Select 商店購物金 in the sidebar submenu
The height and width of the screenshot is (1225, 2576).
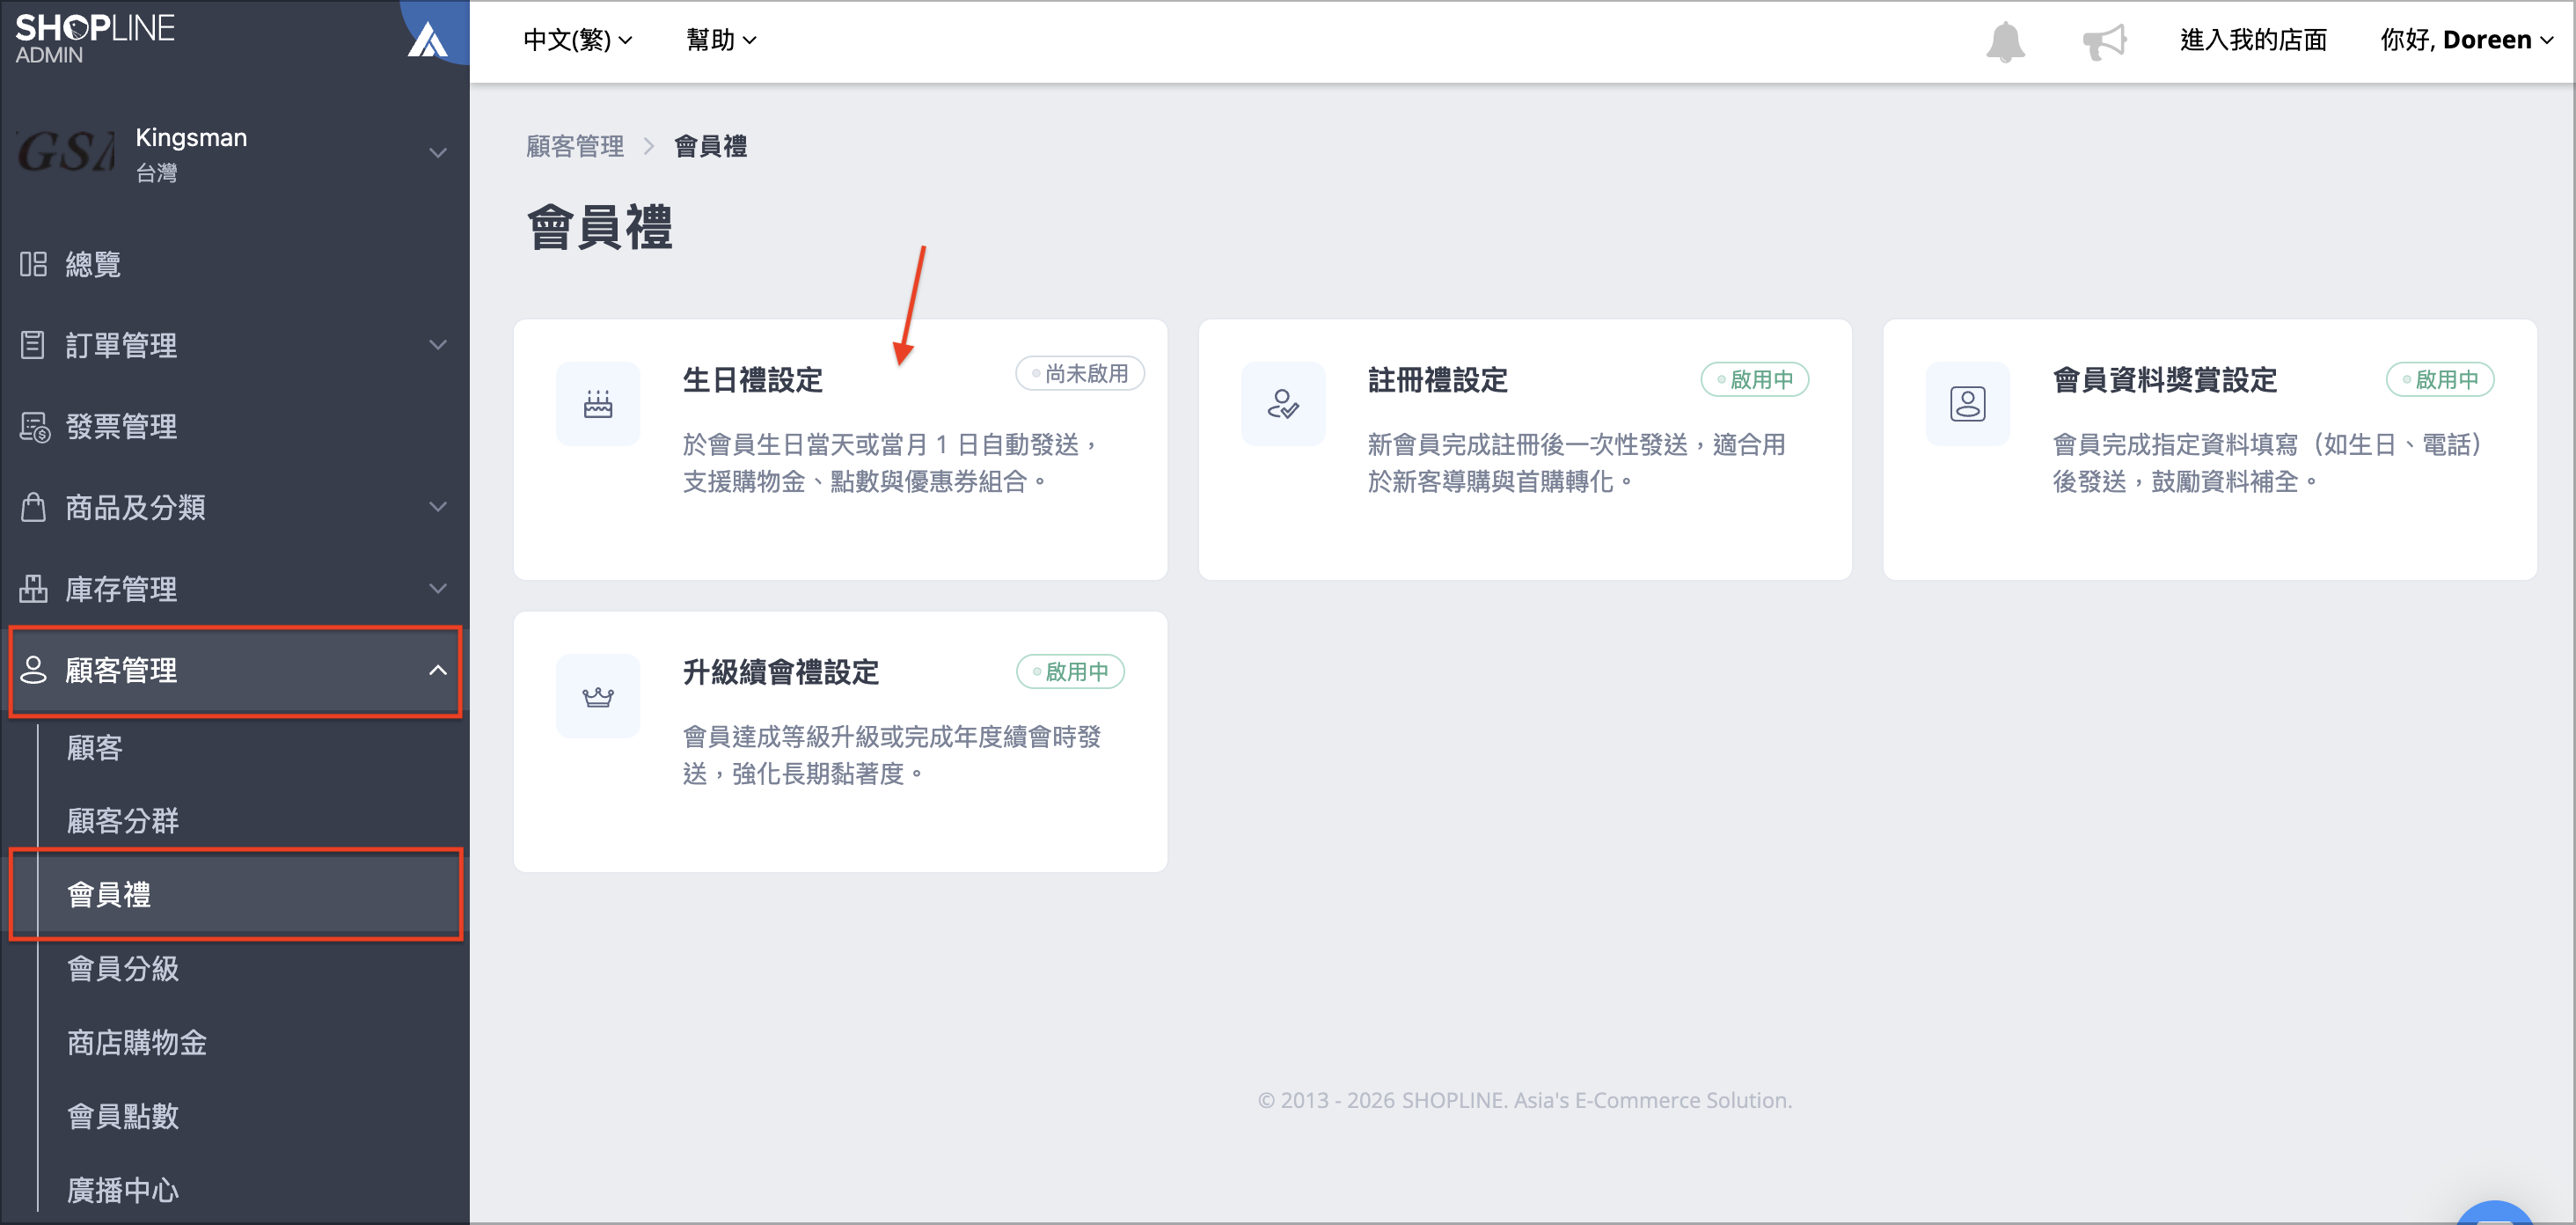coord(137,1042)
